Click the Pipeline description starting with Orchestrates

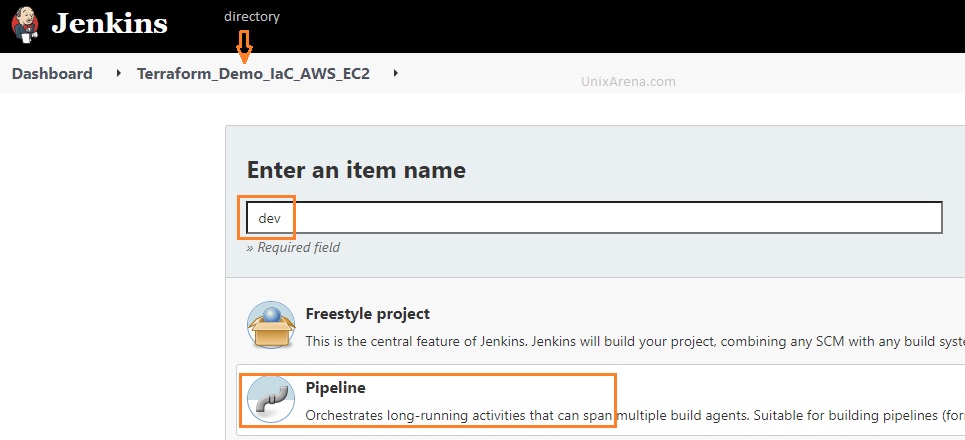635,415
